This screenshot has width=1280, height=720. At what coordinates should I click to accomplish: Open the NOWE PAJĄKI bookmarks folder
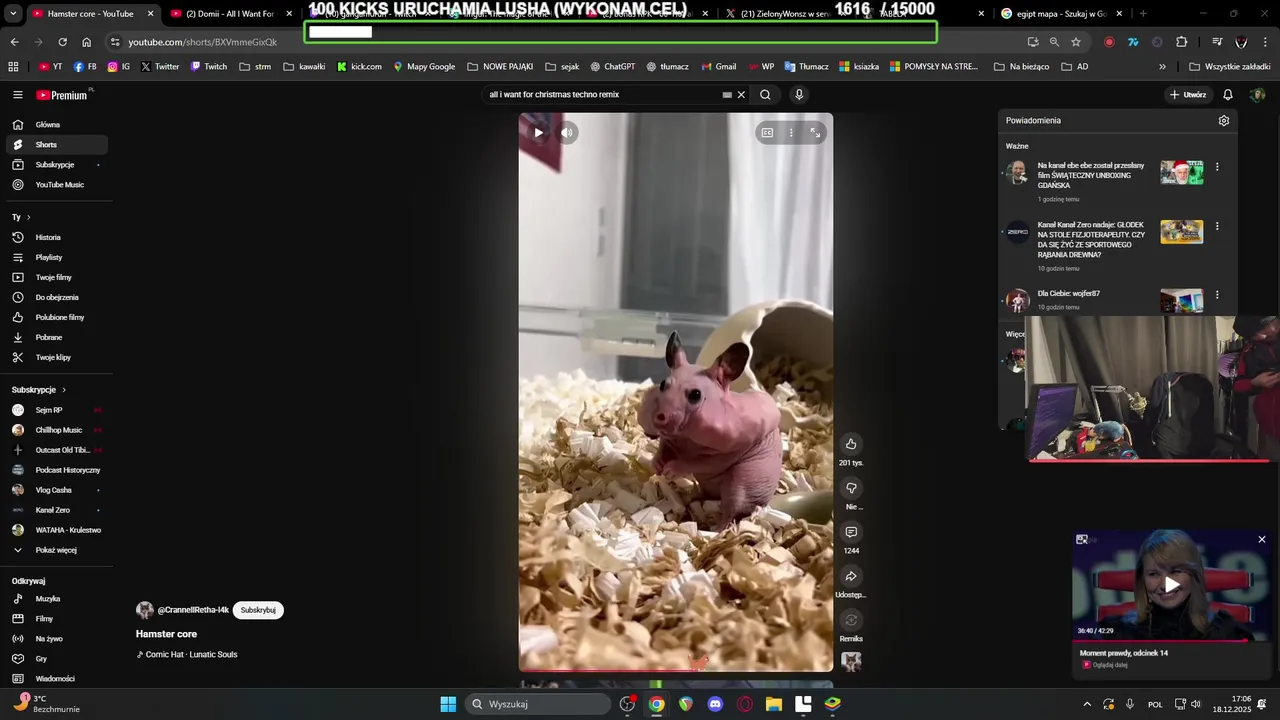pyautogui.click(x=500, y=67)
